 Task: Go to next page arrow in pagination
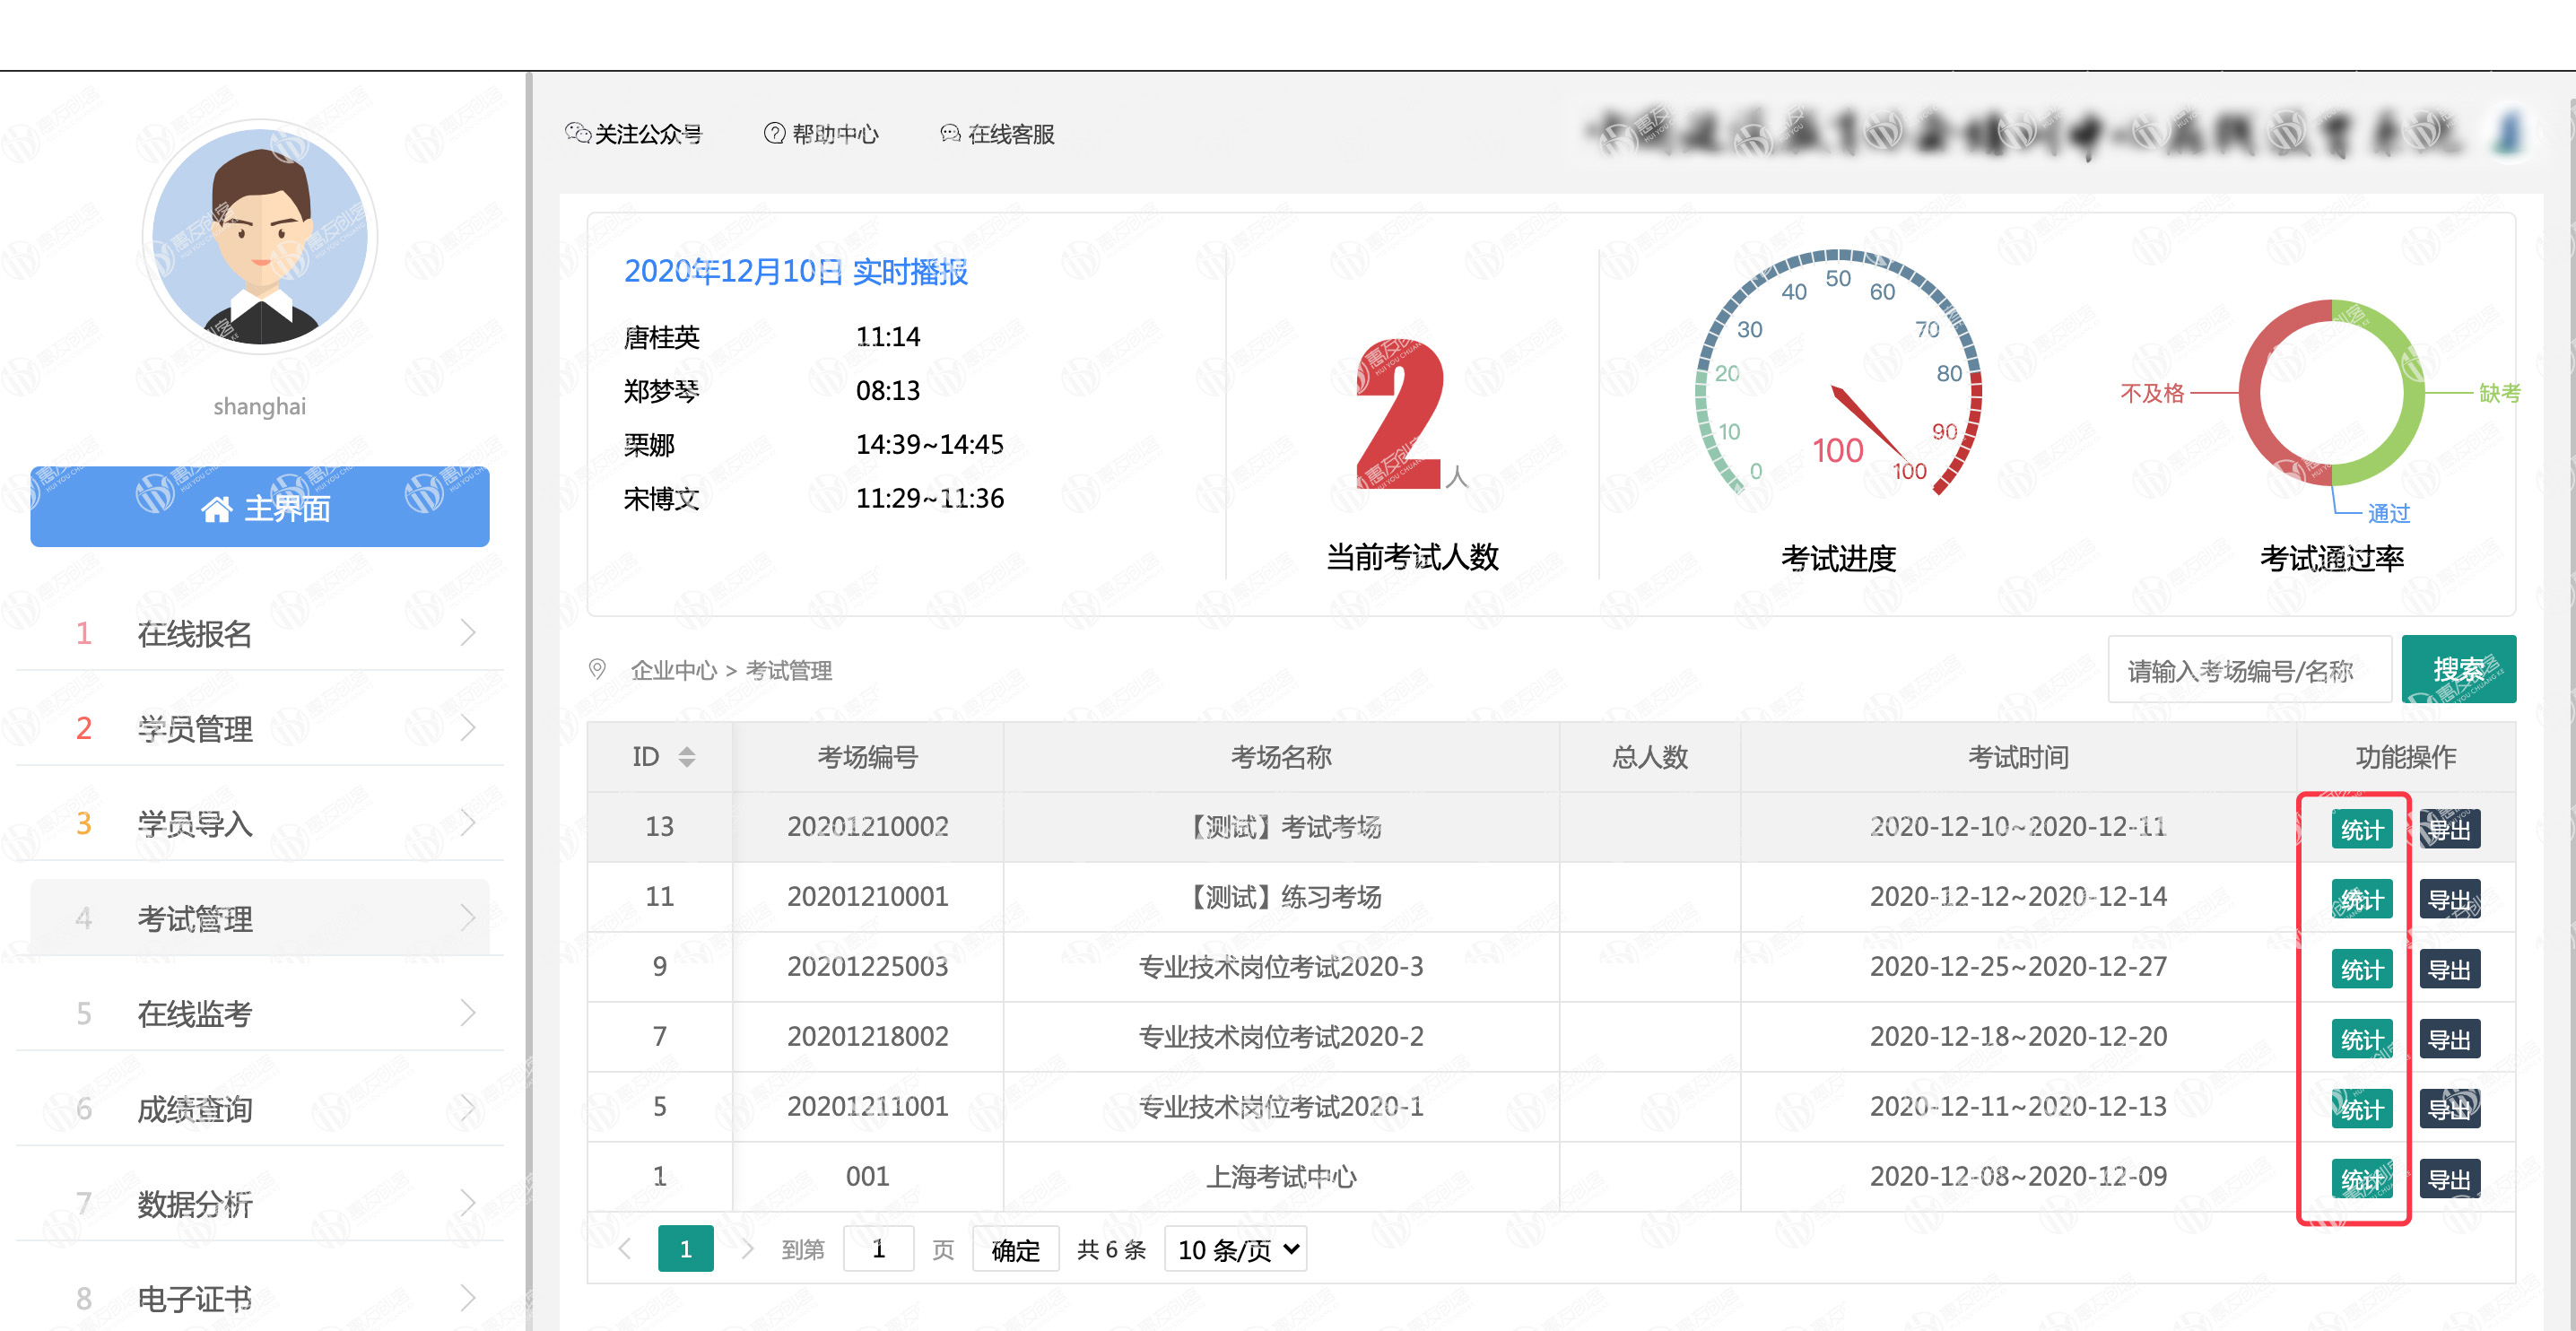pos(746,1248)
